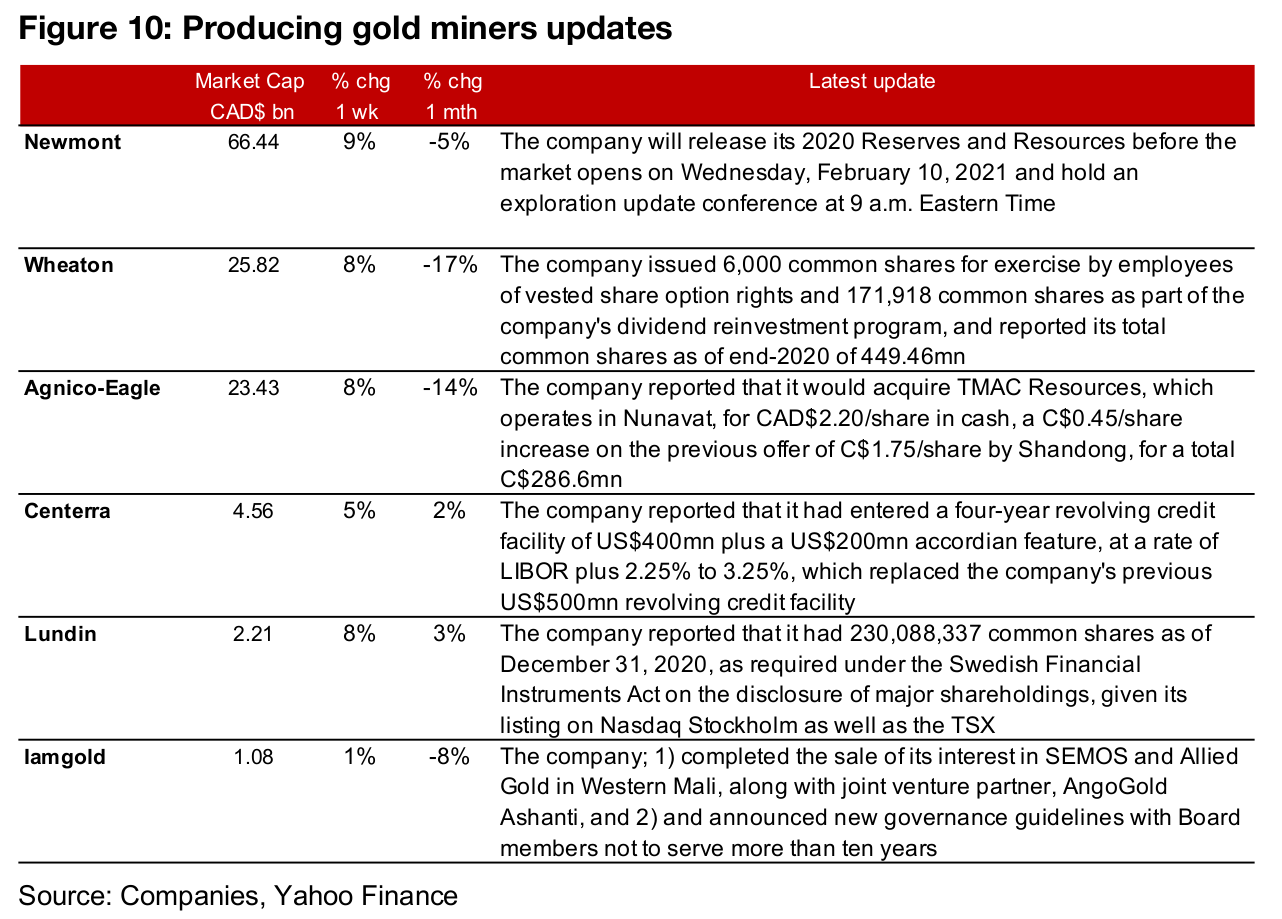The height and width of the screenshot is (919, 1282).
Task: Click the % chg 1 wk header
Action: coord(361,96)
